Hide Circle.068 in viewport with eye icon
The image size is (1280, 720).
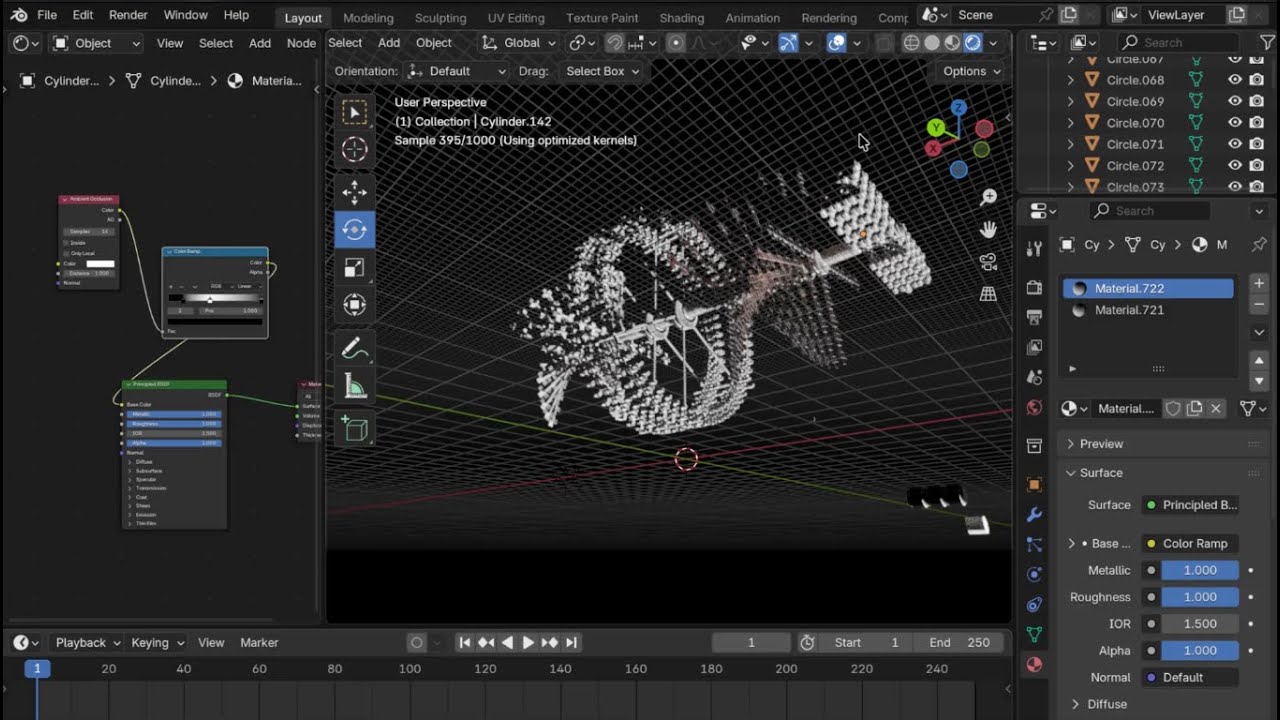click(x=1235, y=80)
